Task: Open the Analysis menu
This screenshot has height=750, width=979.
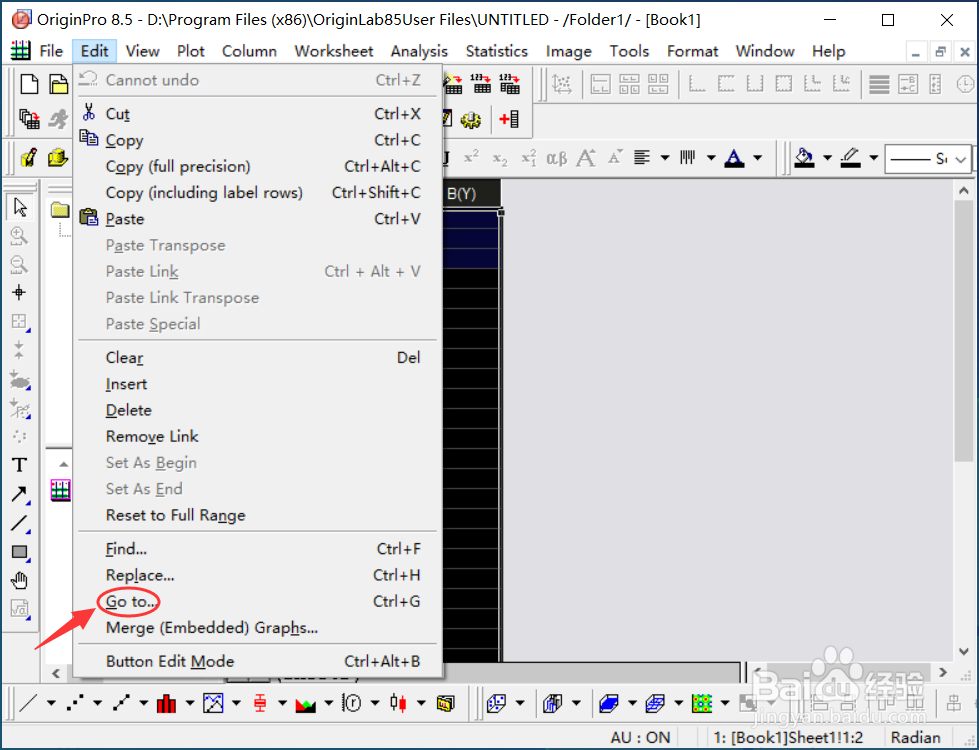Action: 419,51
